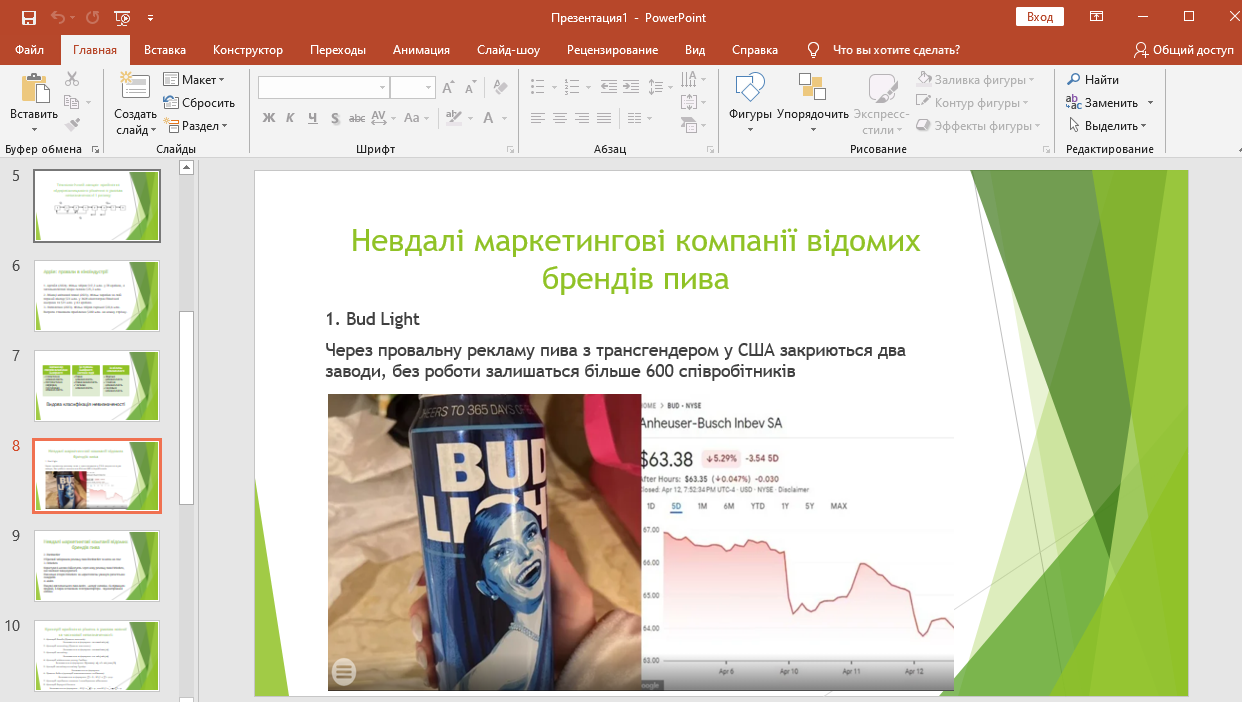Cut selection with the scissors icon
This screenshot has width=1242, height=702.
tap(72, 79)
